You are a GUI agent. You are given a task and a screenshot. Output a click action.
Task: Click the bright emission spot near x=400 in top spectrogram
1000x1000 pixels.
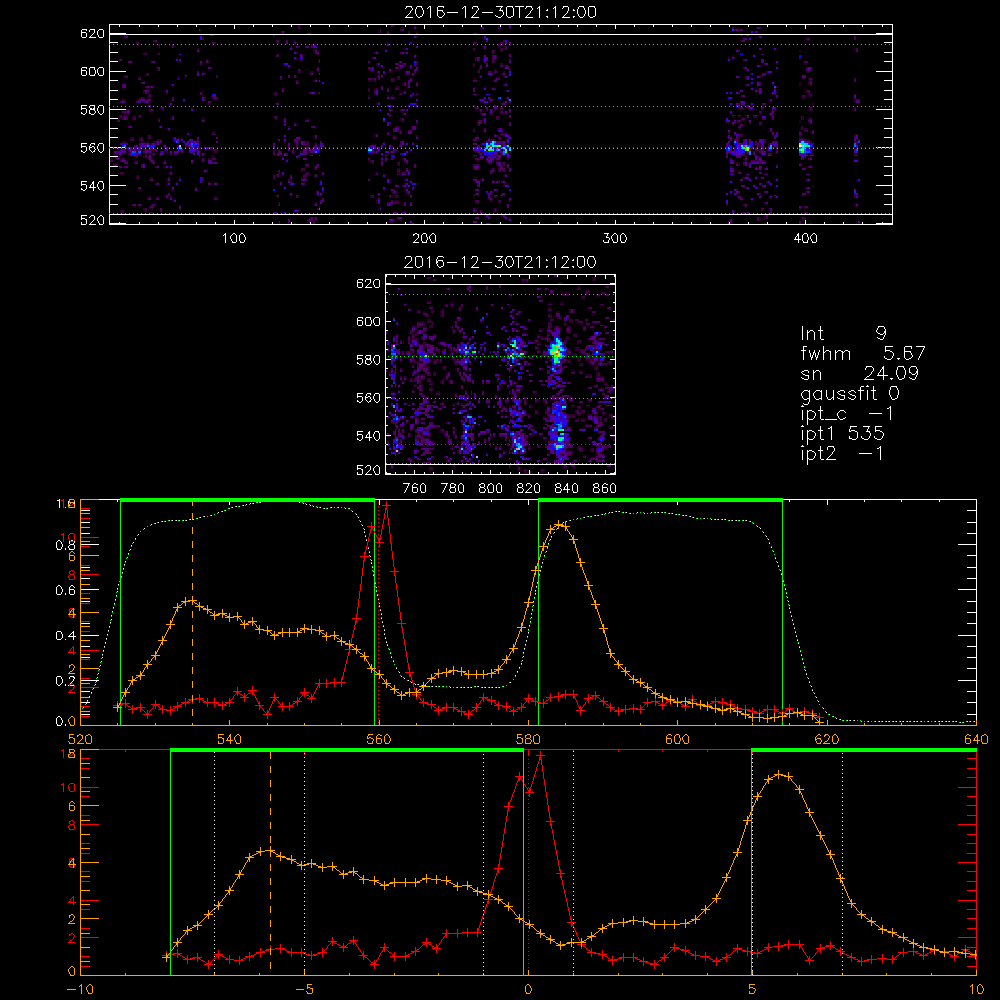click(804, 148)
